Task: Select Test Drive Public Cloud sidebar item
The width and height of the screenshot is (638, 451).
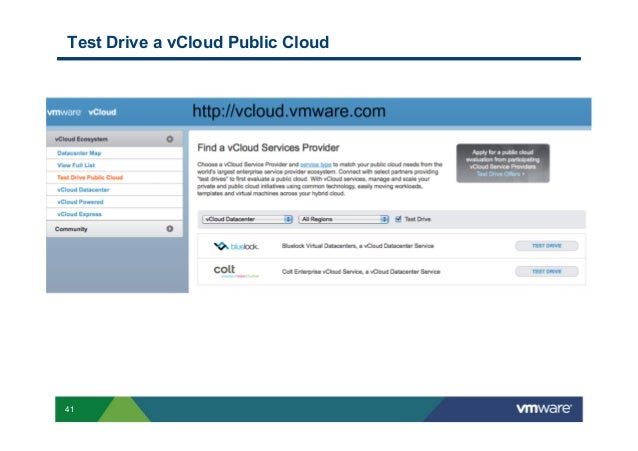Action: pyautogui.click(x=90, y=177)
